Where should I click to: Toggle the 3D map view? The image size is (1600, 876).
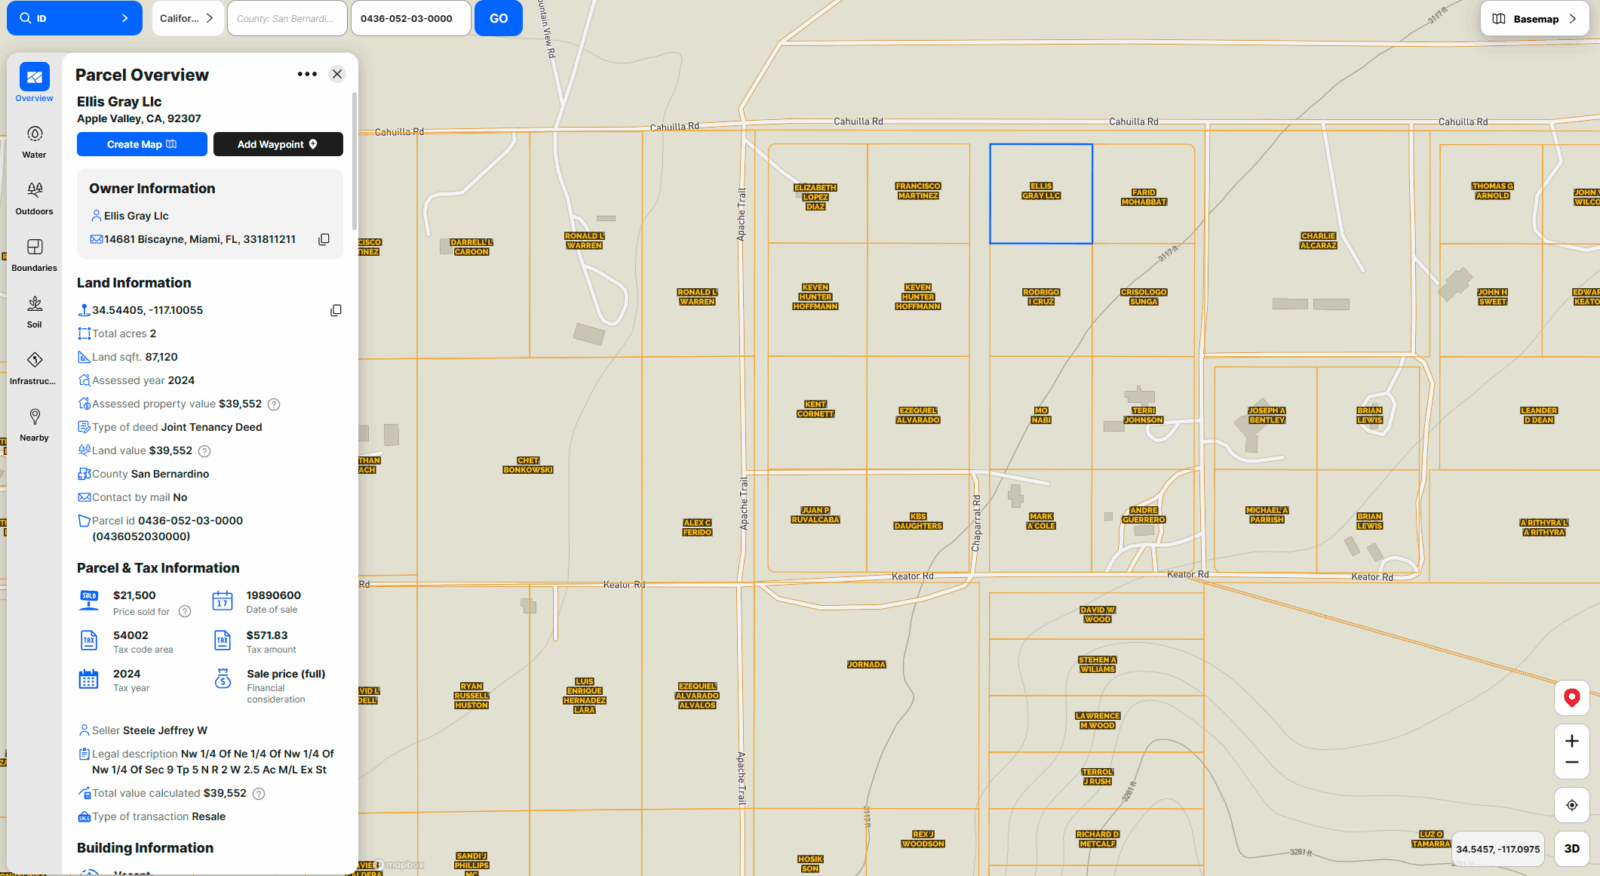pos(1571,849)
